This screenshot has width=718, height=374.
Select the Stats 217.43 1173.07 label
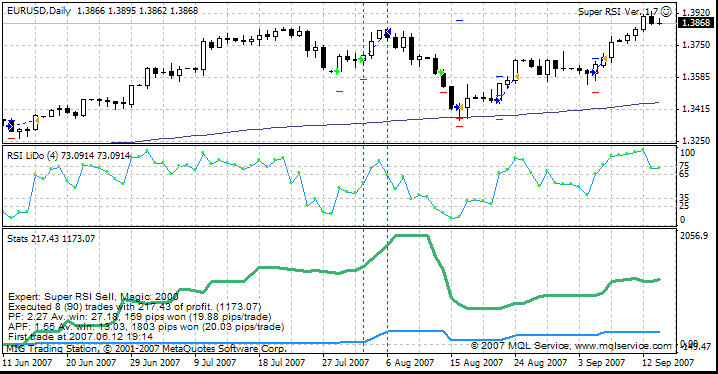[51, 238]
